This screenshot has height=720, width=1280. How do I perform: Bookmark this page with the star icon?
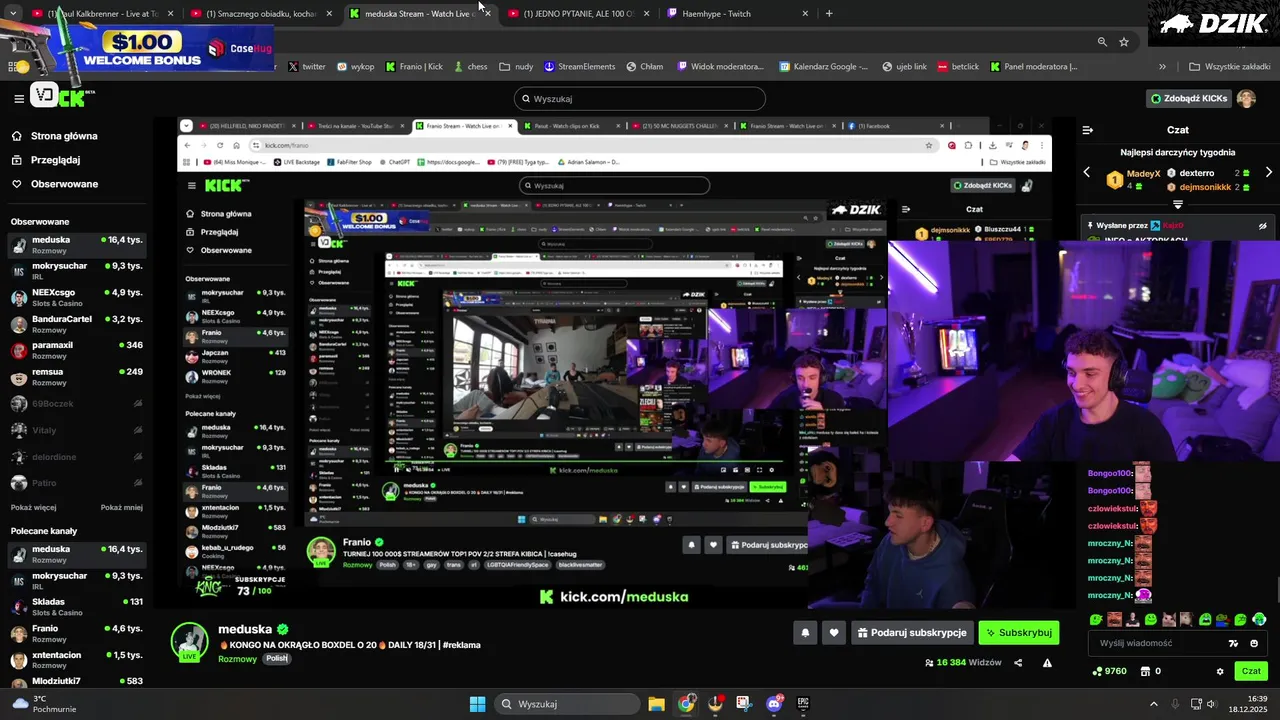pos(1124,42)
